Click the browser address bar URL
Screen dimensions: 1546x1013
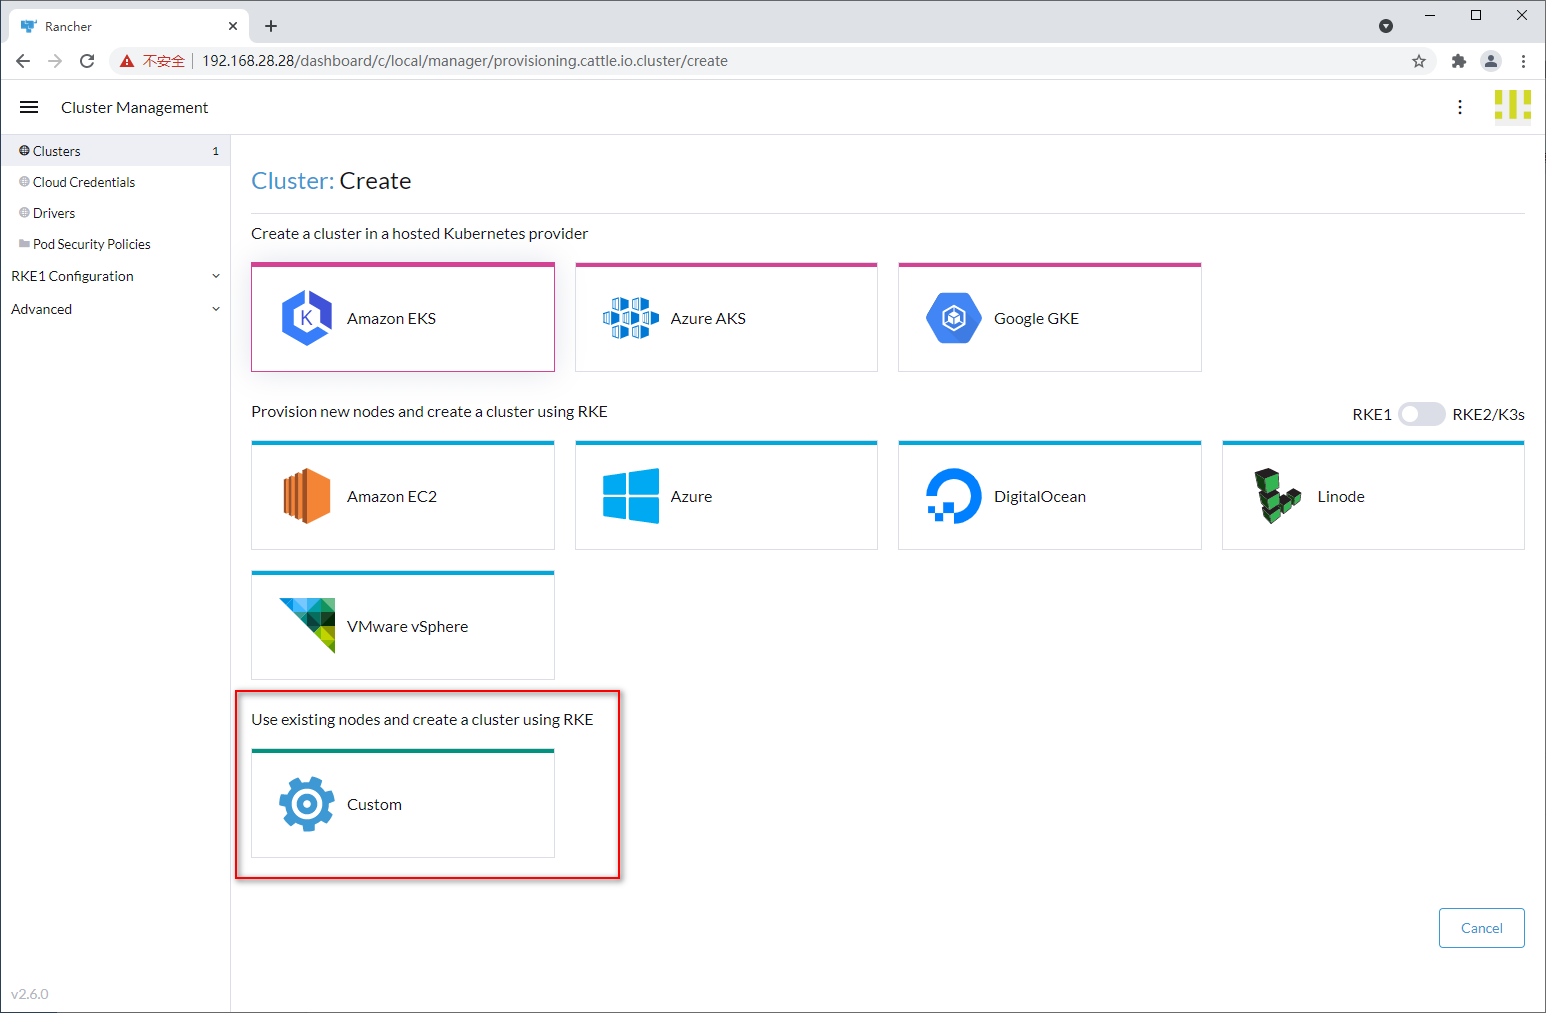[465, 61]
